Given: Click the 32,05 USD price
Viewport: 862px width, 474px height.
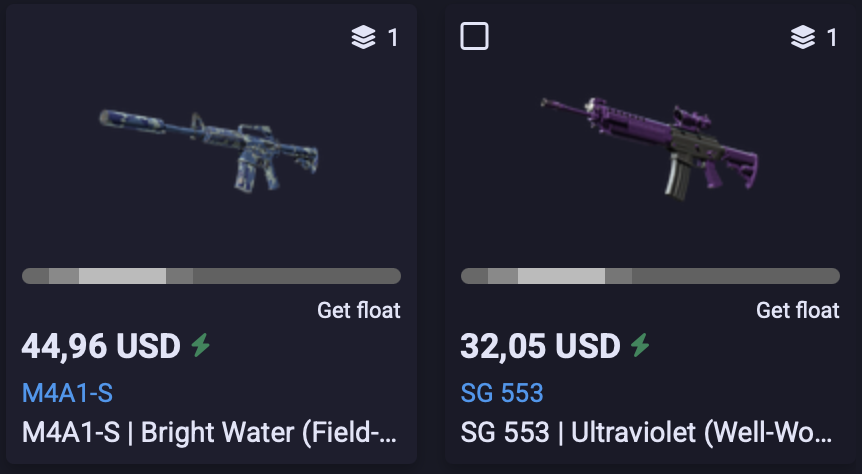Looking at the screenshot, I should click(x=540, y=346).
